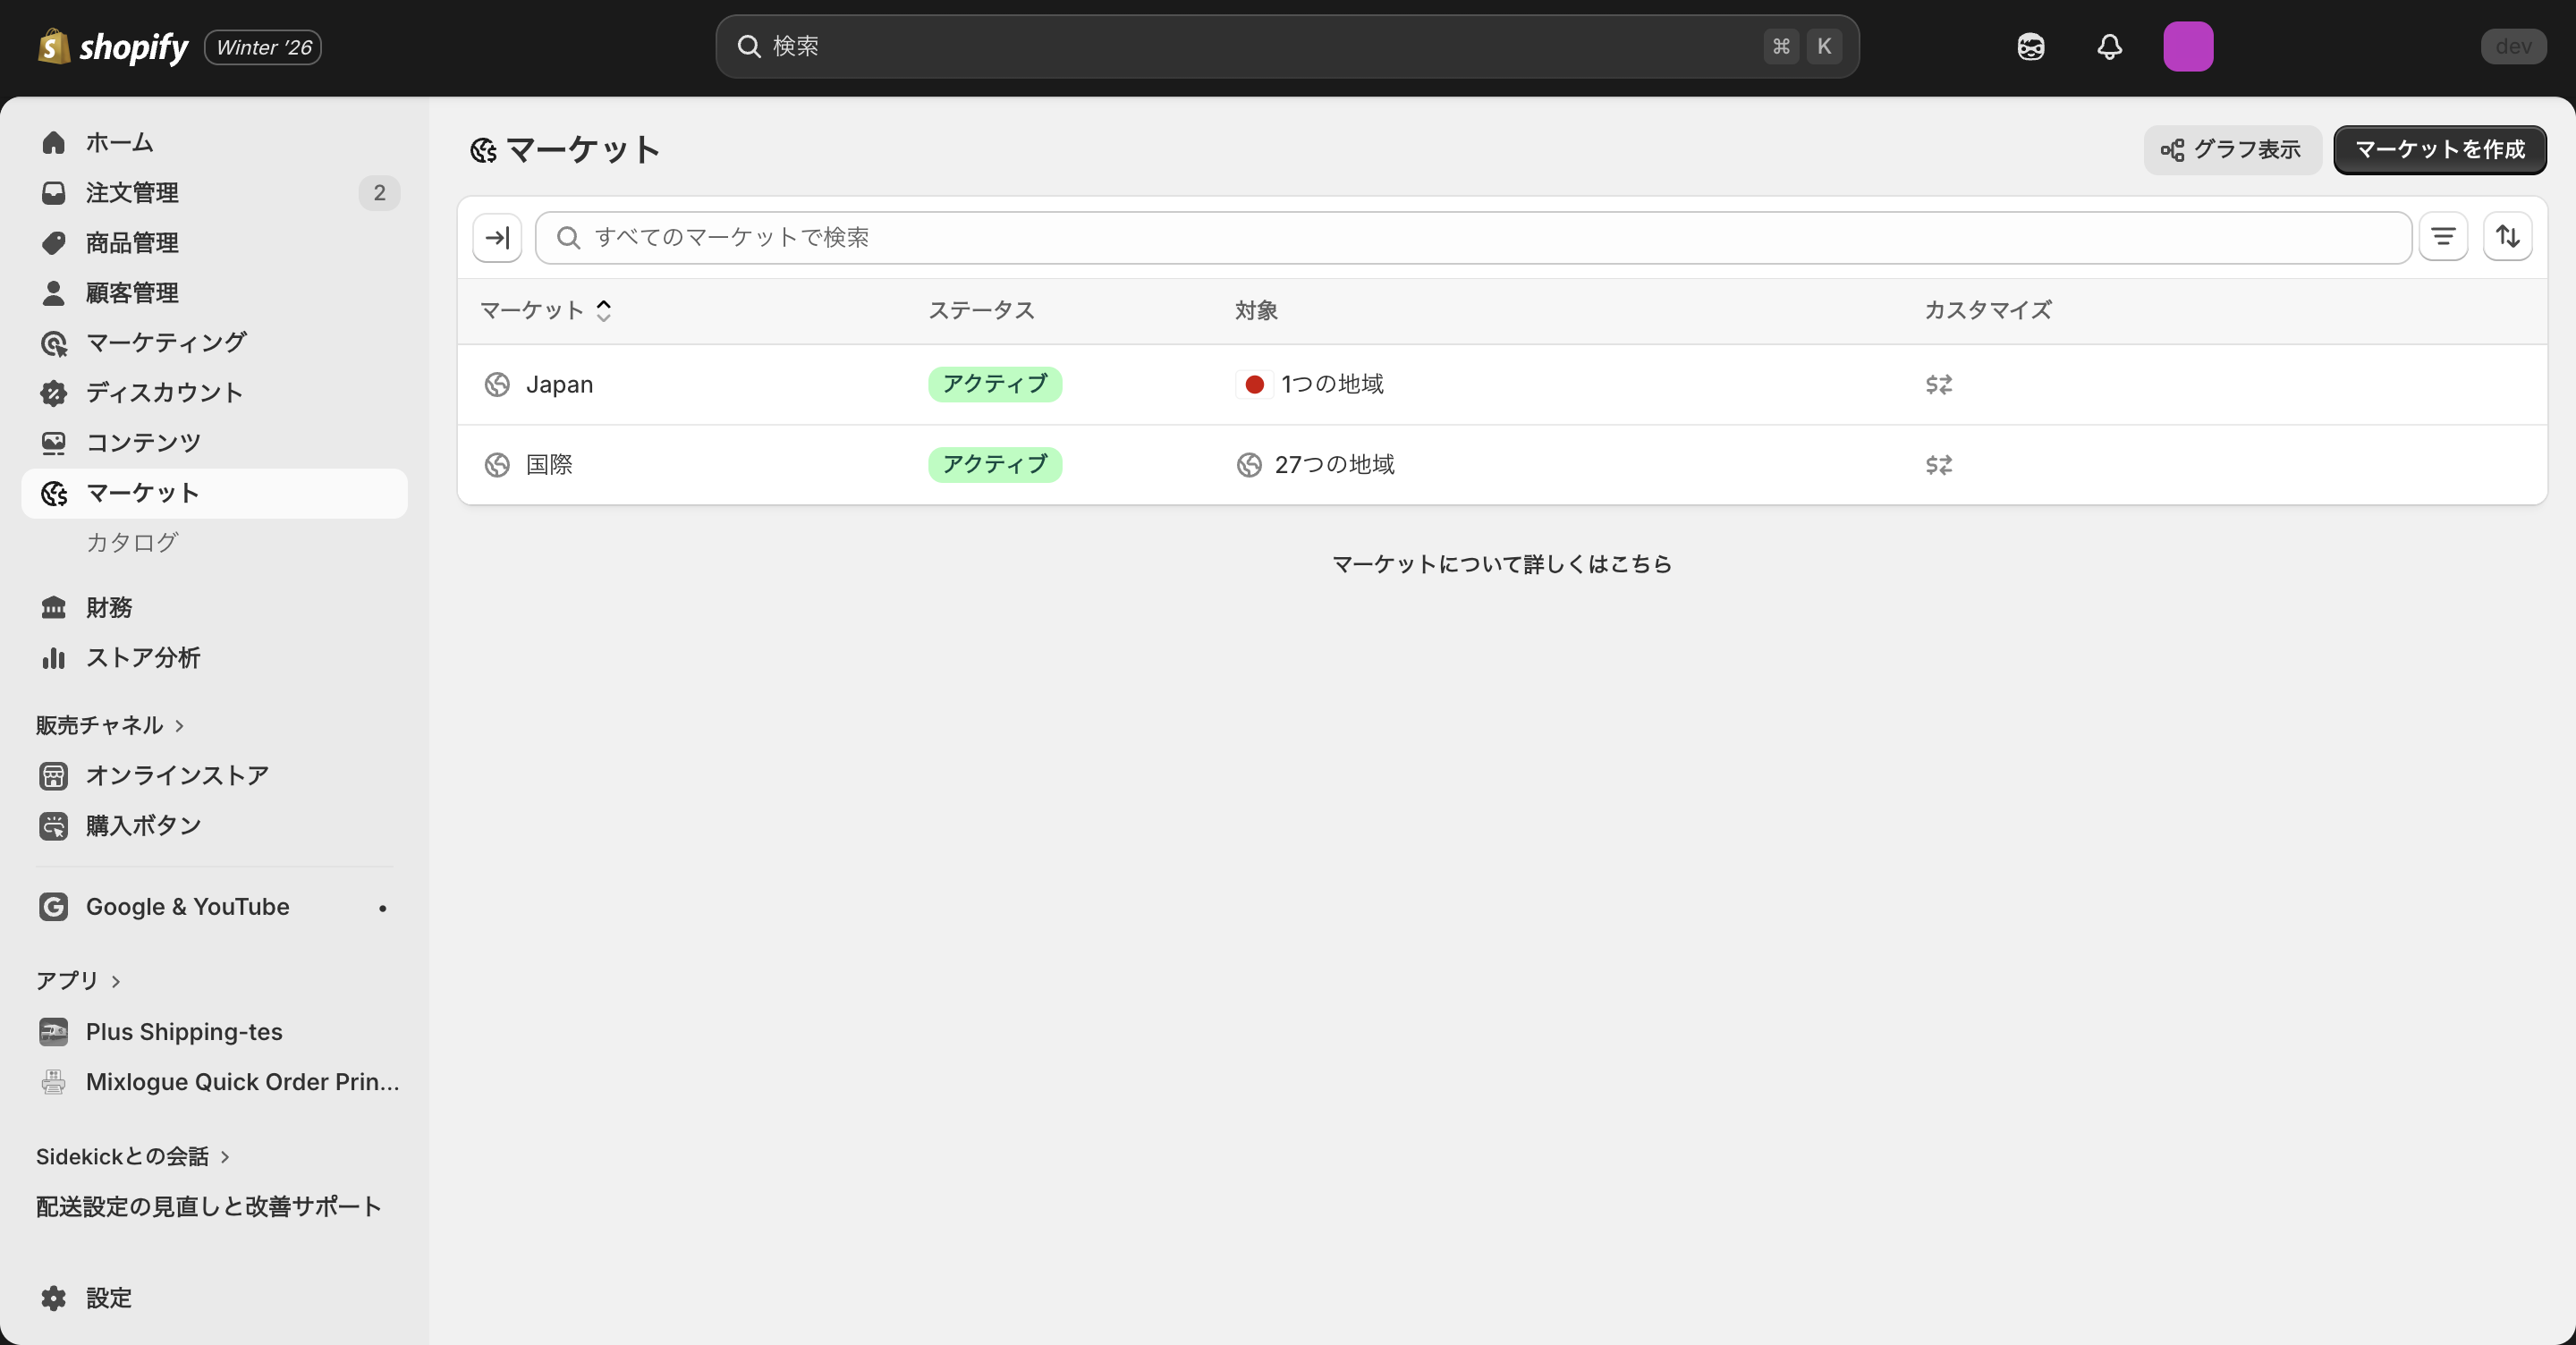Image resolution: width=2576 pixels, height=1345 pixels.
Task: Open the notifications bell
Action: [x=2109, y=46]
